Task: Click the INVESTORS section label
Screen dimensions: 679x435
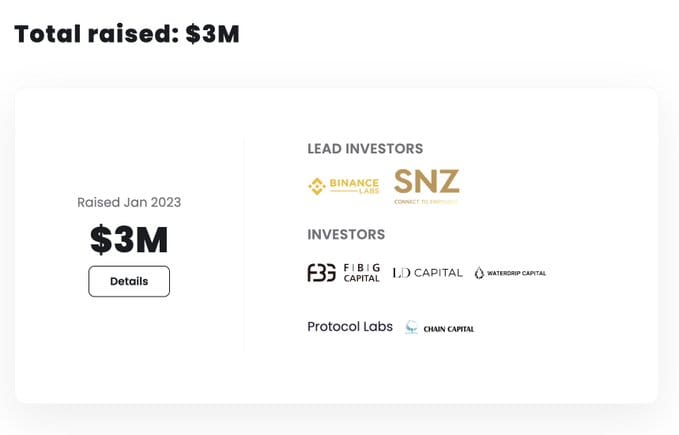Action: [x=346, y=234]
